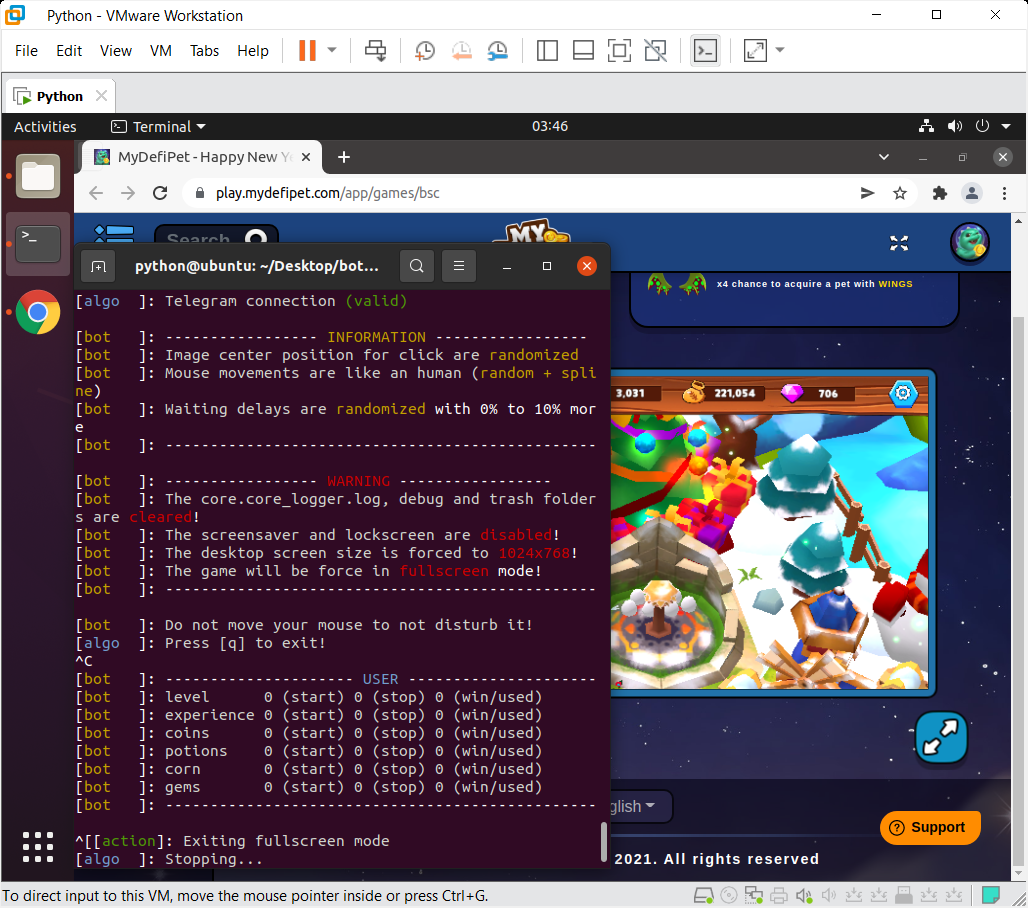Open the snapshot manager
The height and width of the screenshot is (908, 1028).
[x=498, y=50]
